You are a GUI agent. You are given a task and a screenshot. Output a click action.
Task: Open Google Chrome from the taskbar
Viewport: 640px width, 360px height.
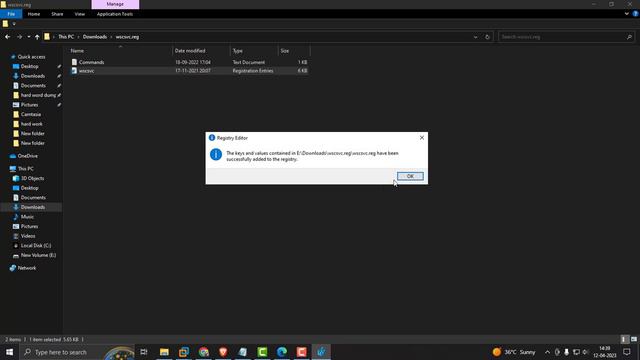pyautogui.click(x=204, y=352)
